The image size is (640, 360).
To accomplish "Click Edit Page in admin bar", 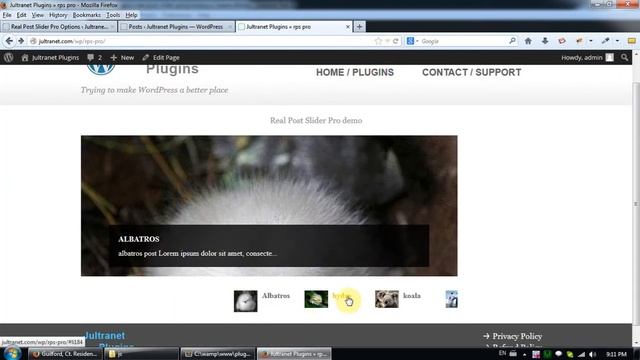I will pos(161,58).
